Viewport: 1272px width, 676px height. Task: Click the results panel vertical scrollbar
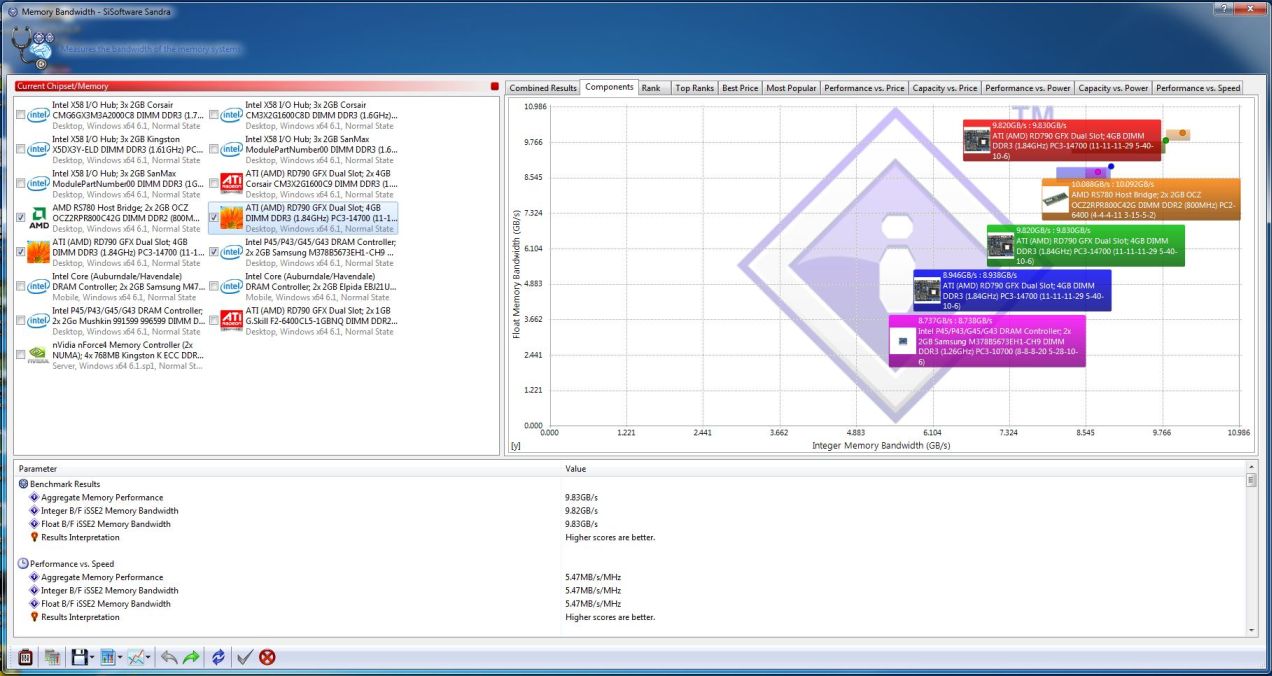[1251, 548]
